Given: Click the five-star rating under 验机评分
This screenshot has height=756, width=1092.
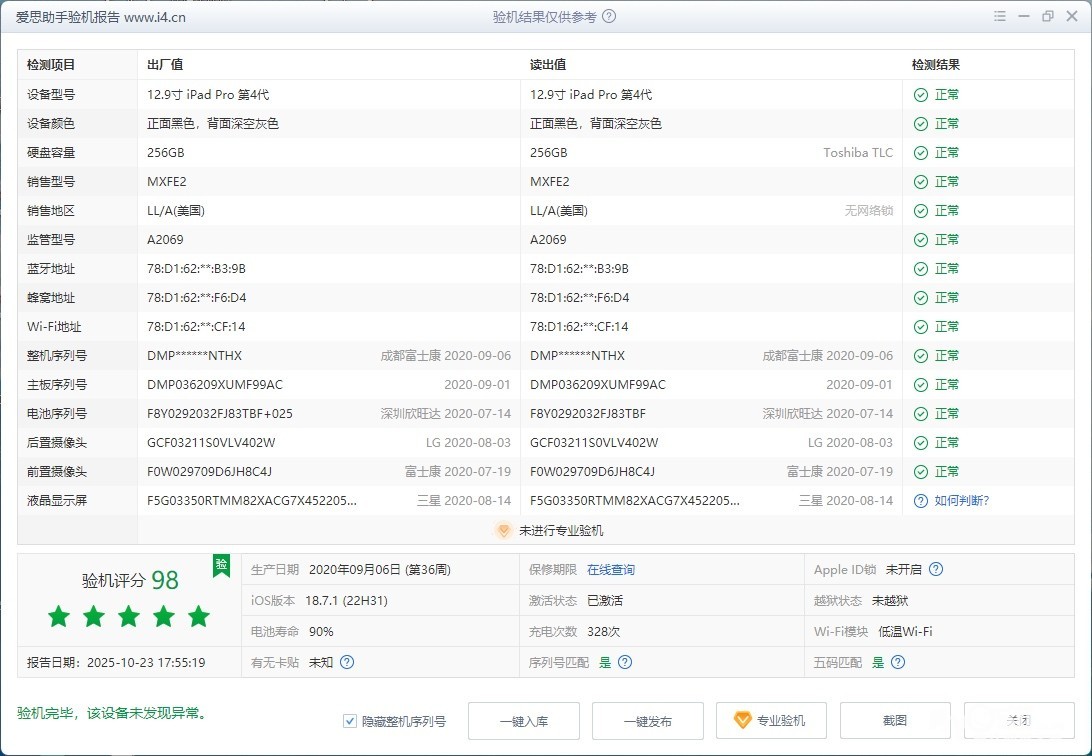Looking at the screenshot, I should click(129, 617).
